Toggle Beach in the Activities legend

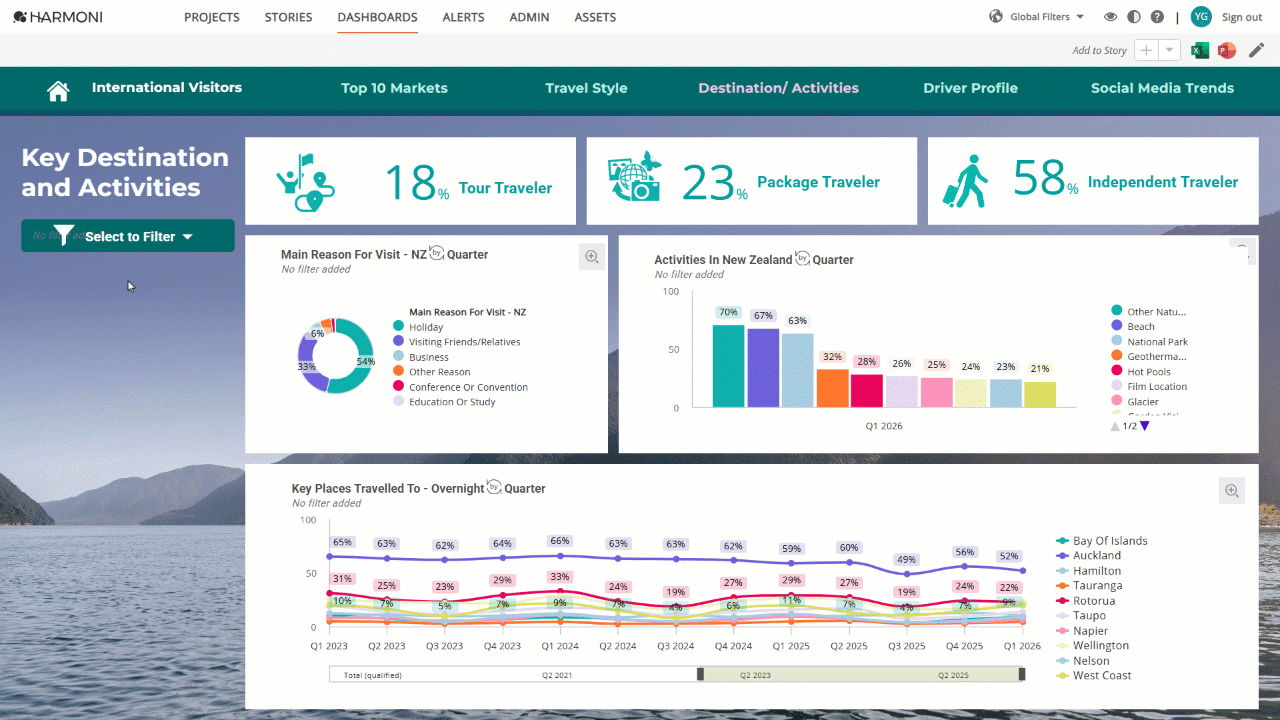[1133, 326]
